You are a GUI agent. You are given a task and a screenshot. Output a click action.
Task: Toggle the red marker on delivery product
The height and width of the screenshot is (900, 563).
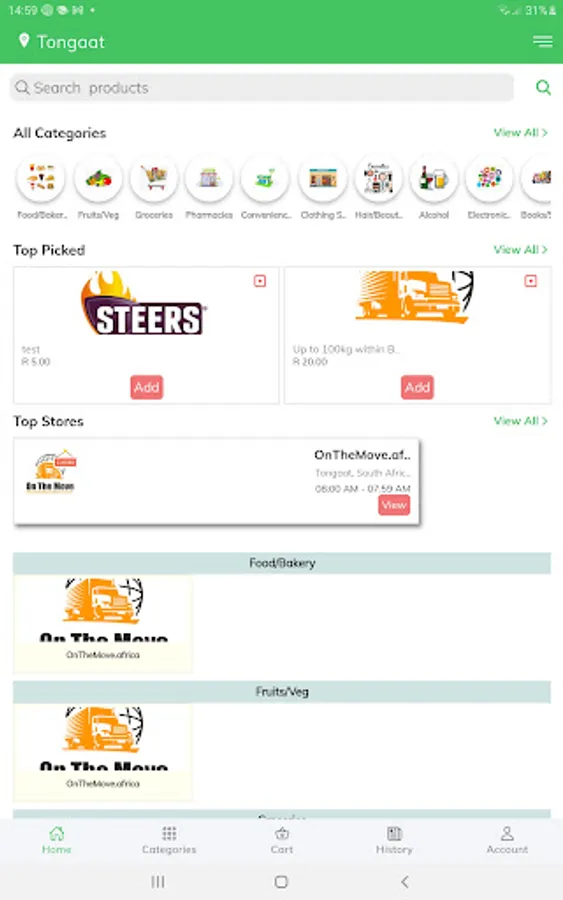[x=530, y=281]
